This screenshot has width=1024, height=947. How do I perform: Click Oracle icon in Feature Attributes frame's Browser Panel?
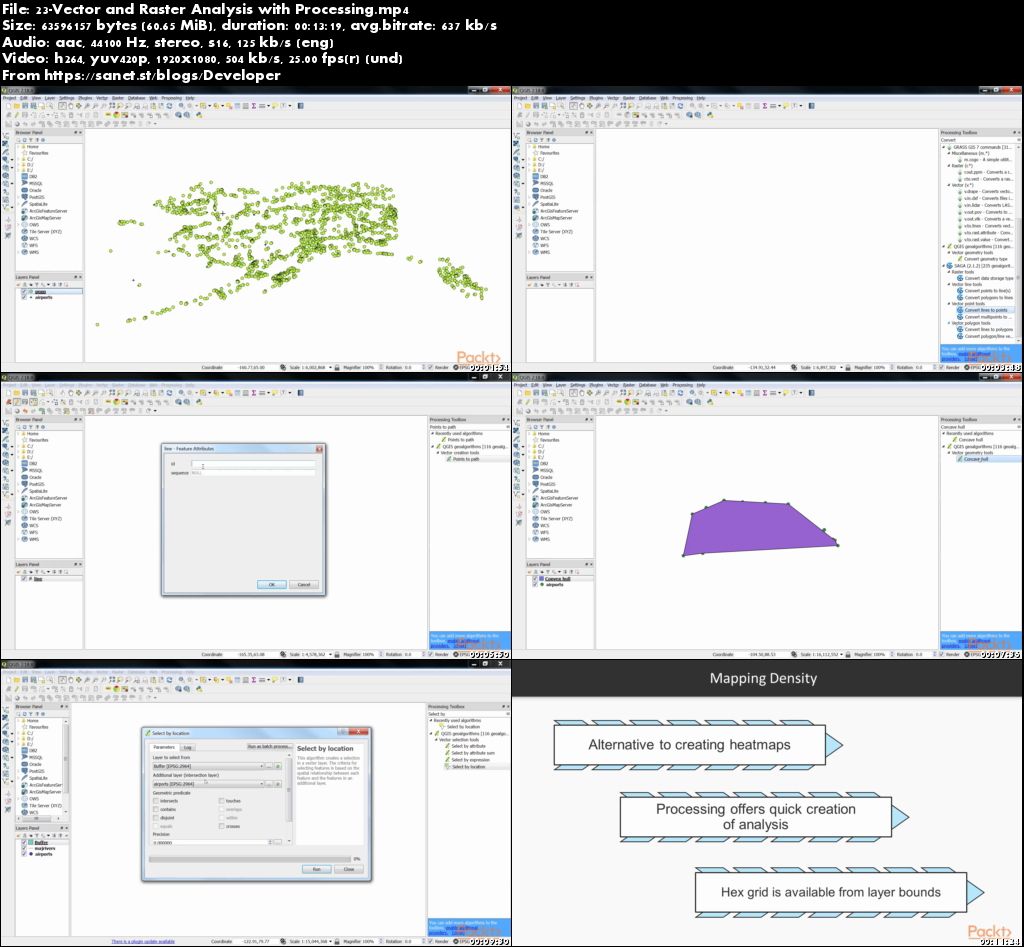[x=25, y=477]
